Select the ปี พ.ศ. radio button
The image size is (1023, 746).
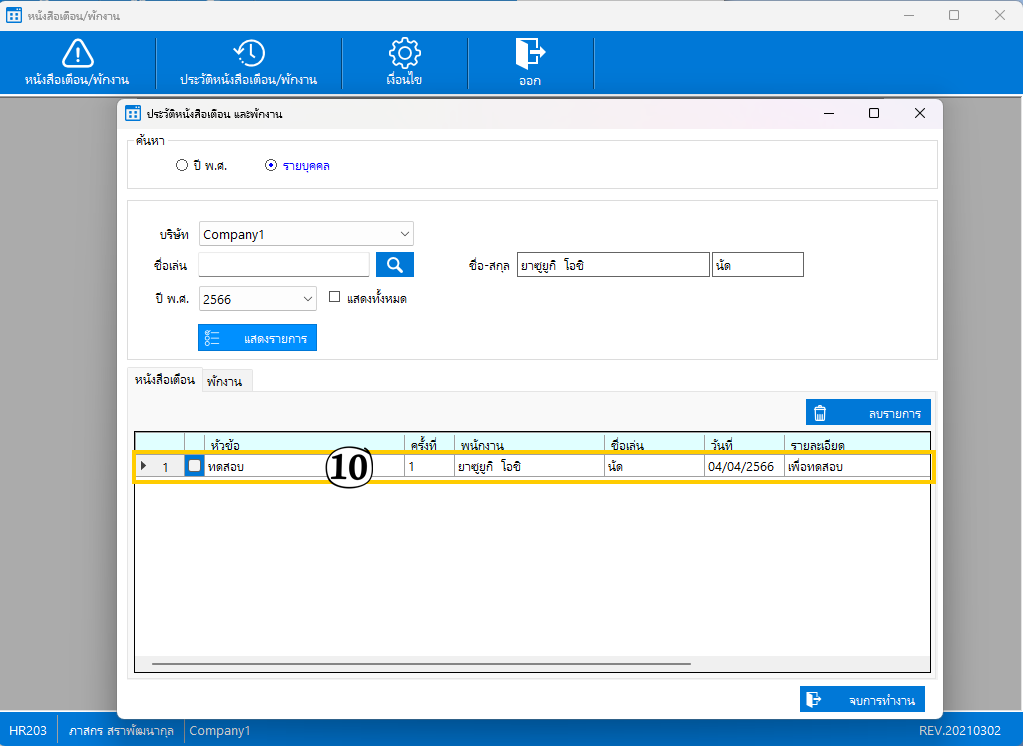pos(182,165)
